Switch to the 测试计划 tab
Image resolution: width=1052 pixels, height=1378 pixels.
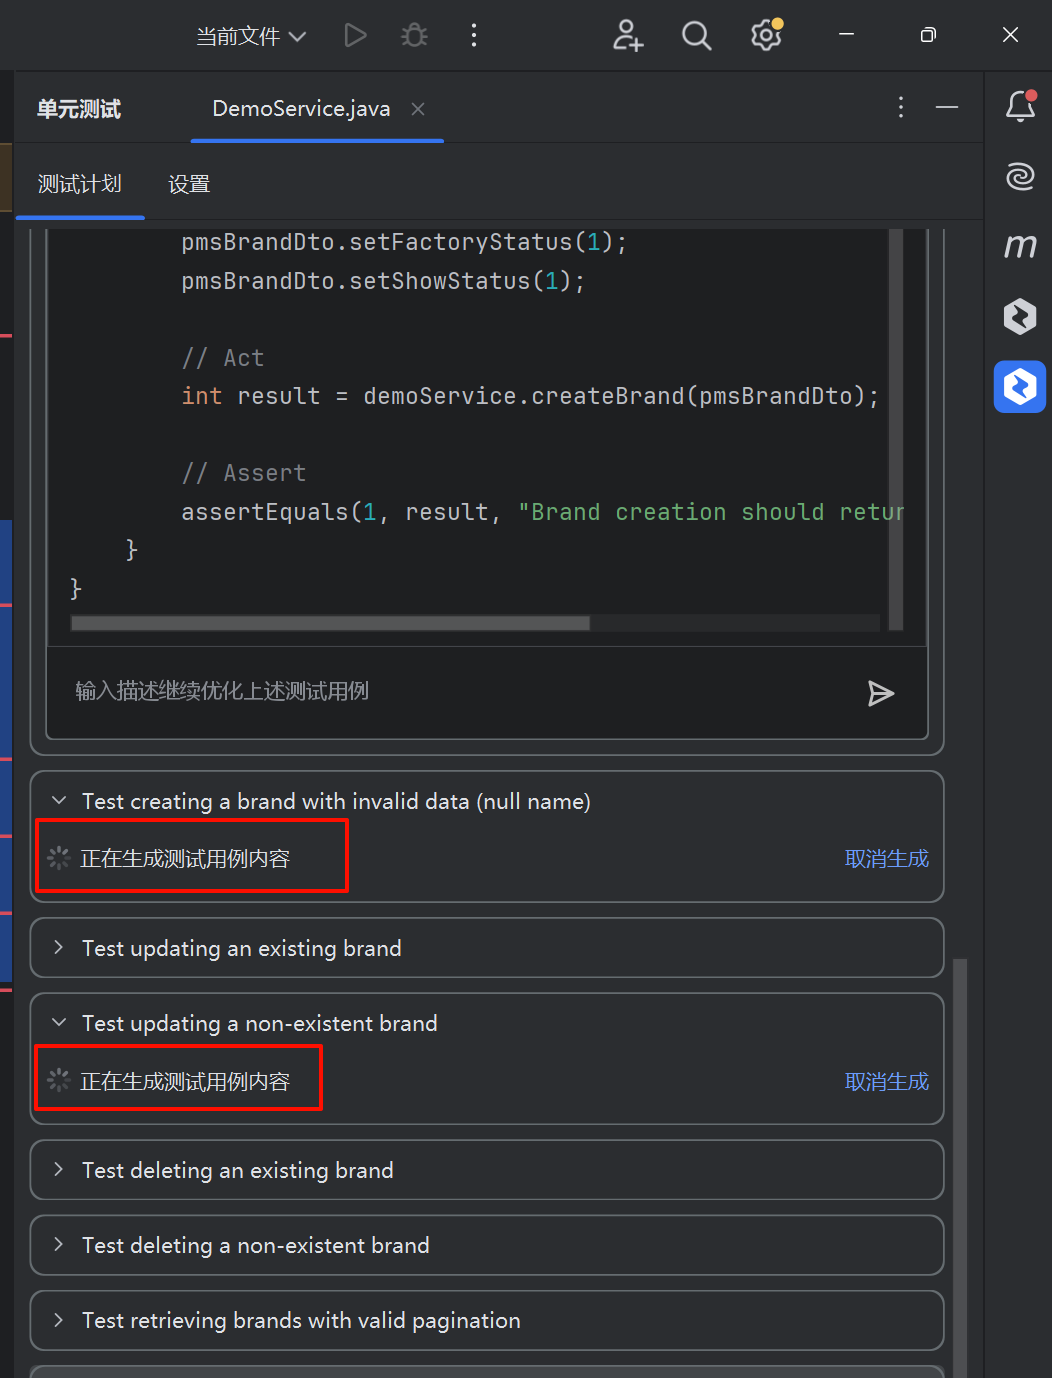(80, 184)
